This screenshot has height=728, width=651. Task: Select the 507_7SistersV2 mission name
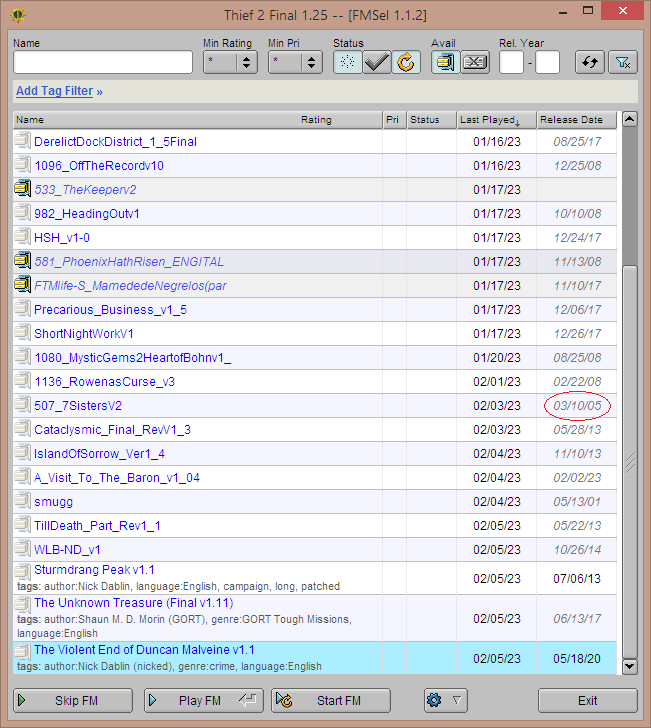[x=78, y=406]
